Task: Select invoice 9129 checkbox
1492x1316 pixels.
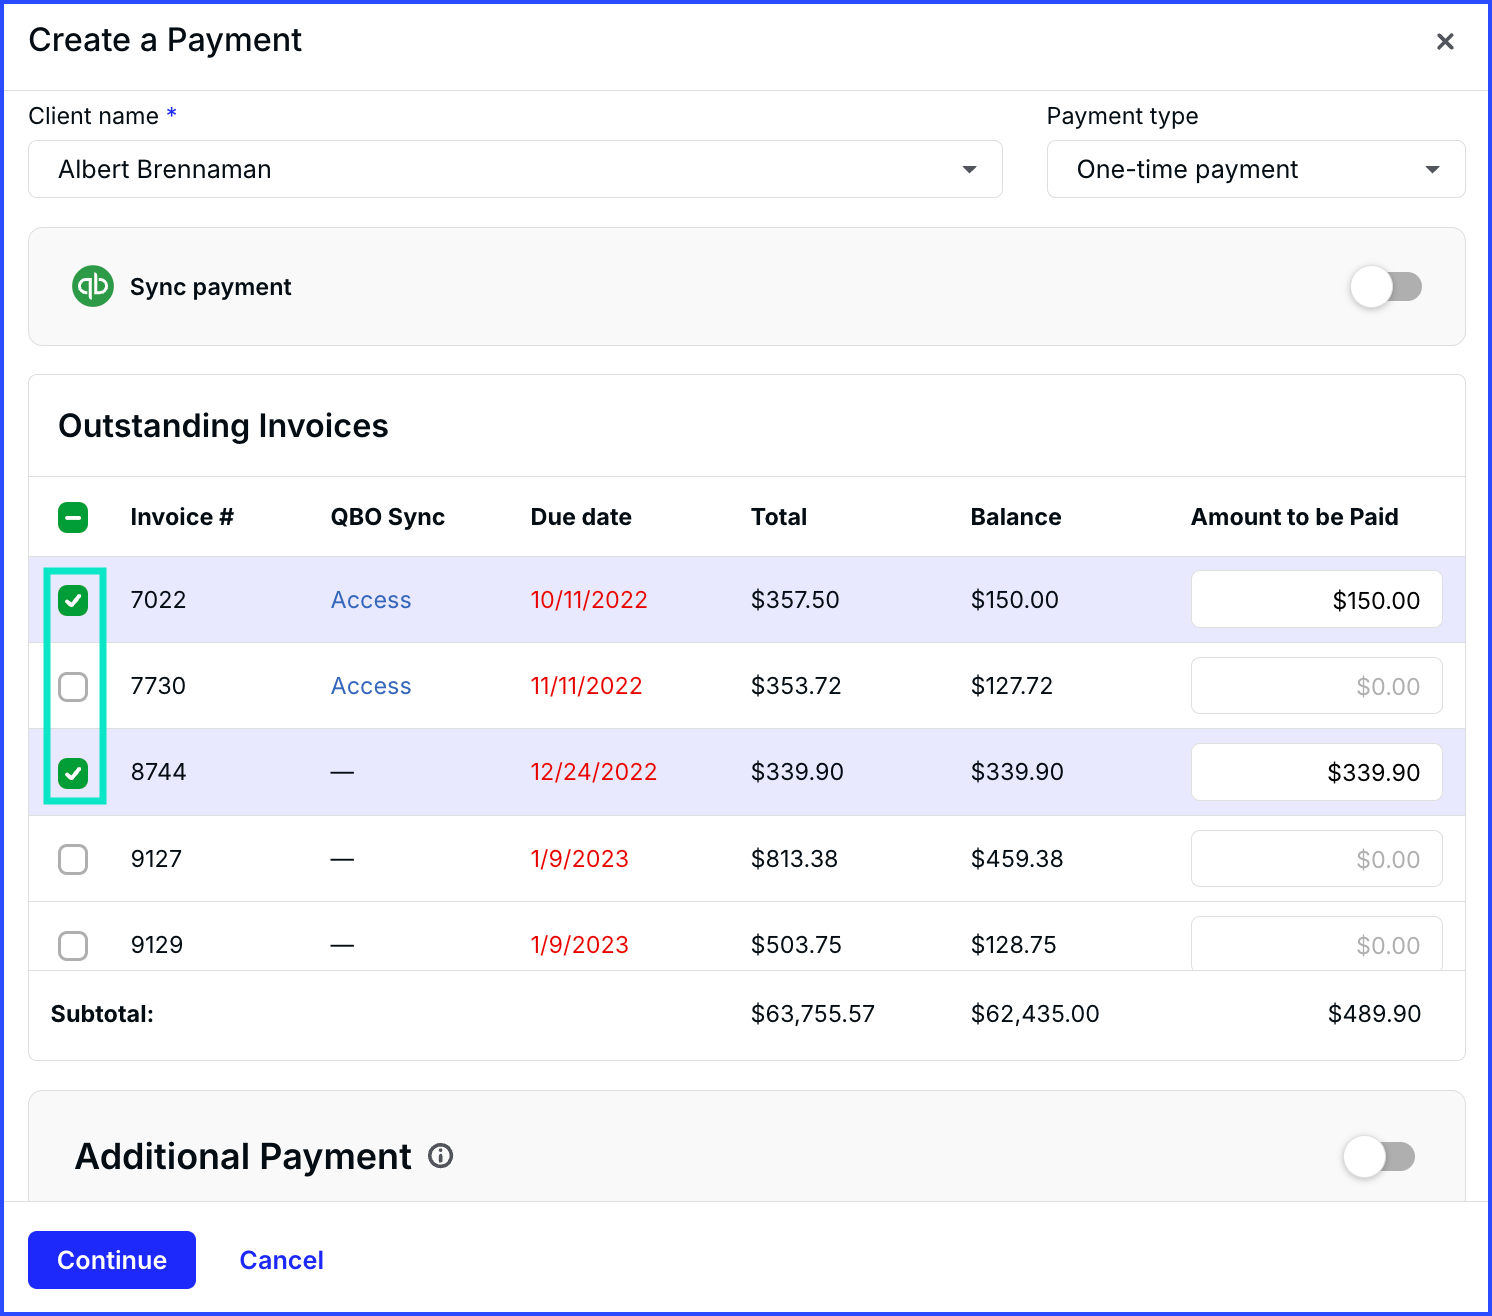Action: point(73,945)
